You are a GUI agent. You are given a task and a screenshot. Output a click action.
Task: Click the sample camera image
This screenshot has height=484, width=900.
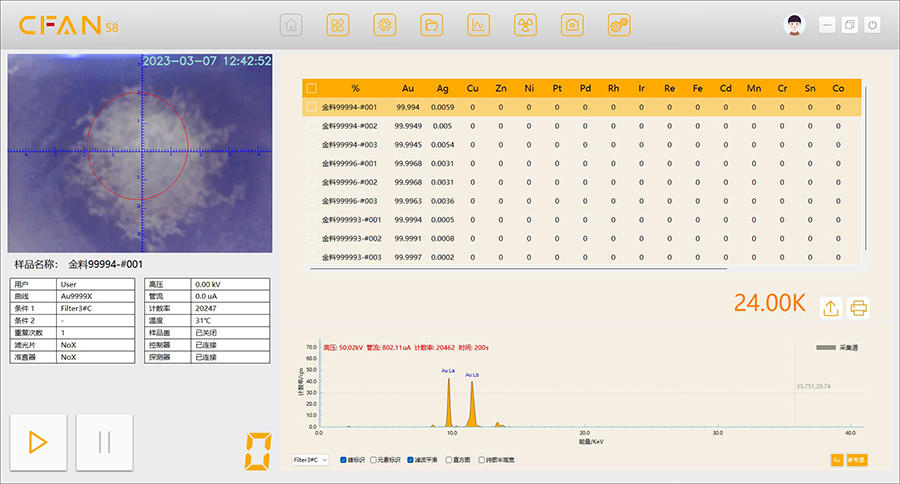tap(140, 153)
